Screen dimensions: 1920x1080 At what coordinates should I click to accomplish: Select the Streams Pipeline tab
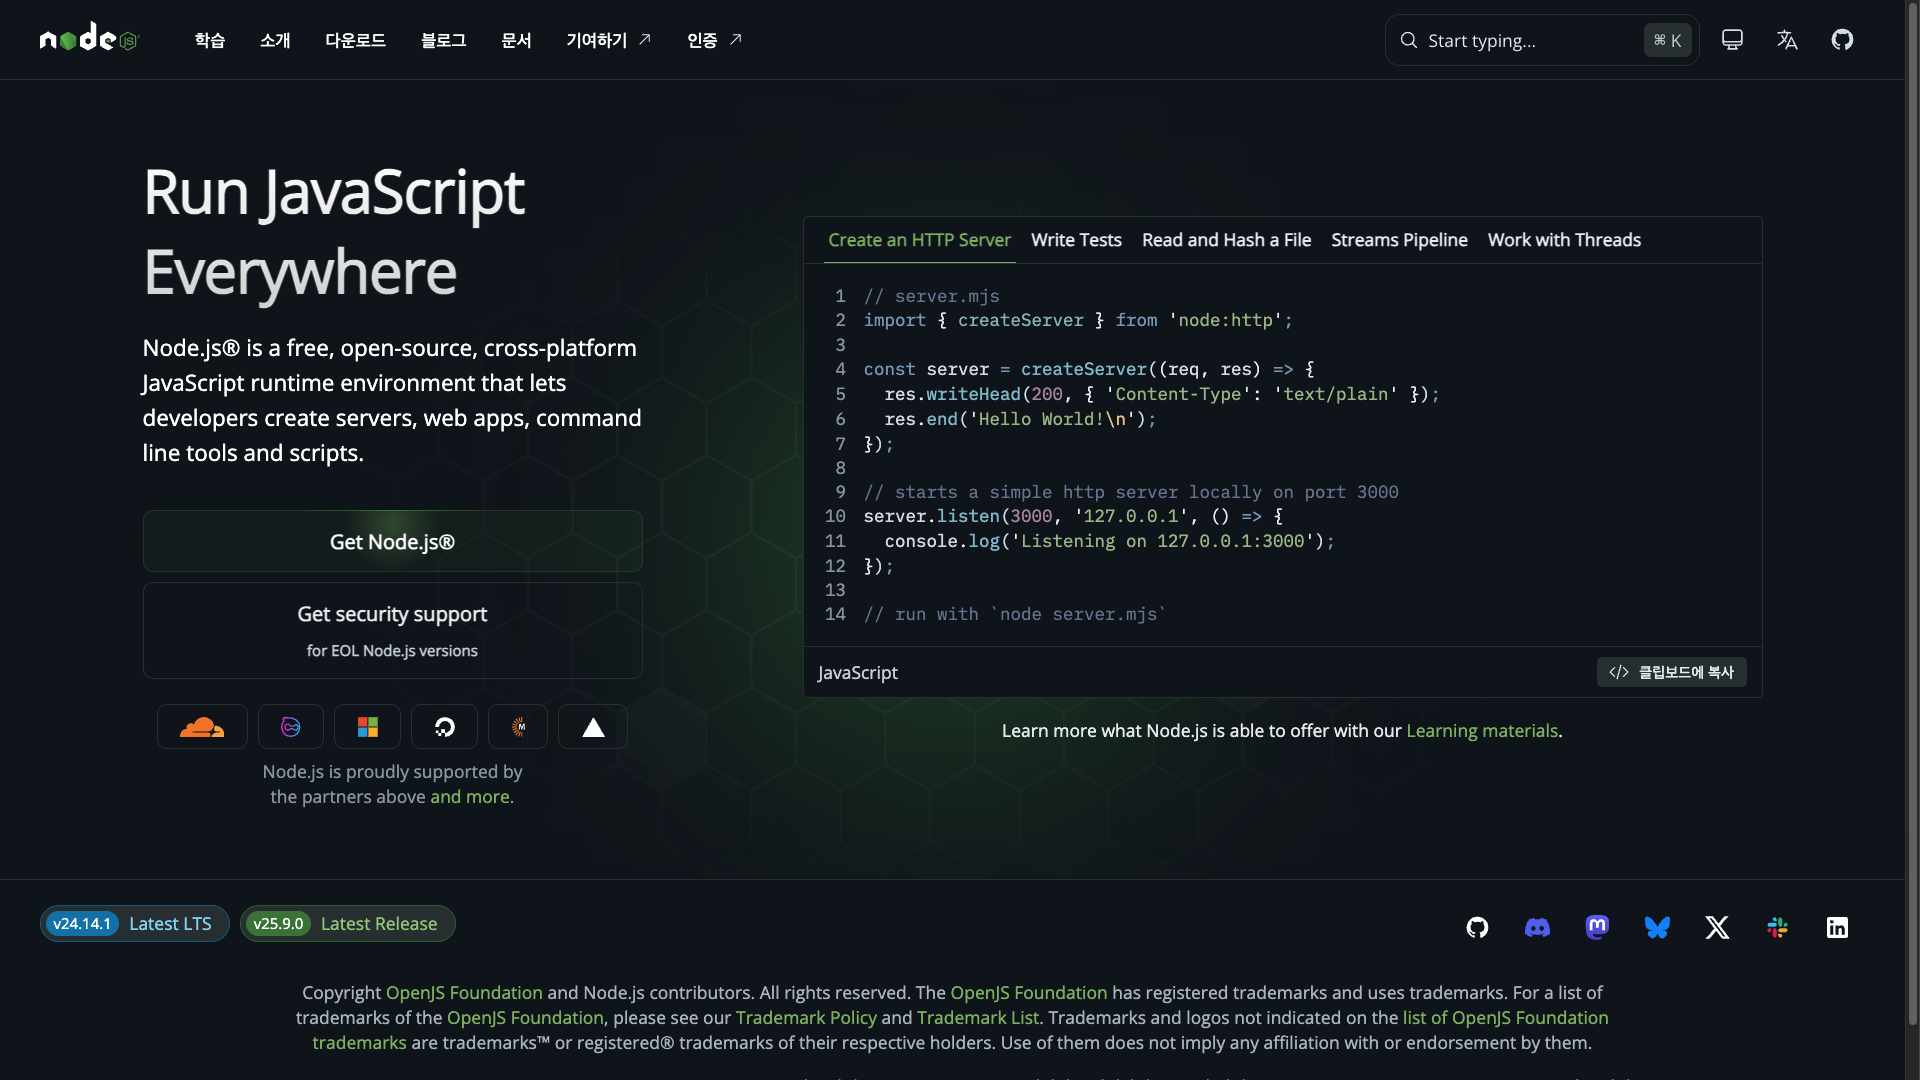(1399, 240)
